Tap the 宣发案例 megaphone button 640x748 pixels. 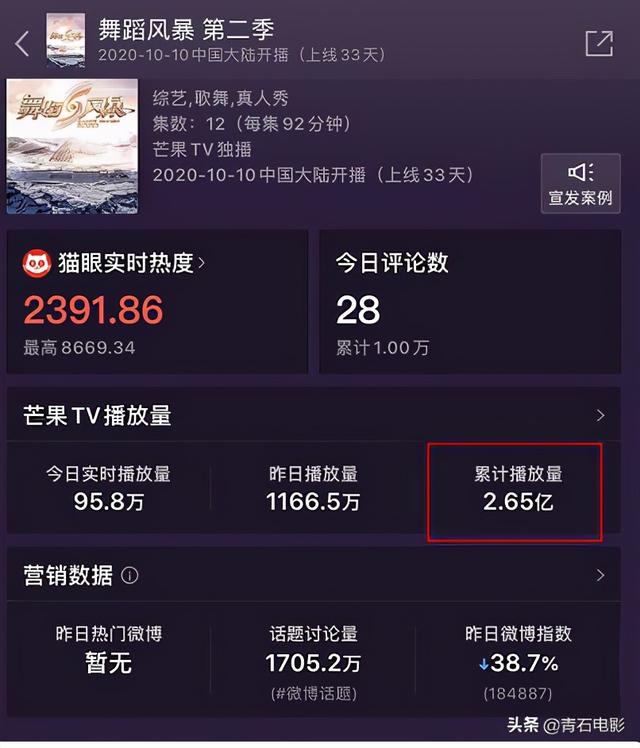(580, 184)
